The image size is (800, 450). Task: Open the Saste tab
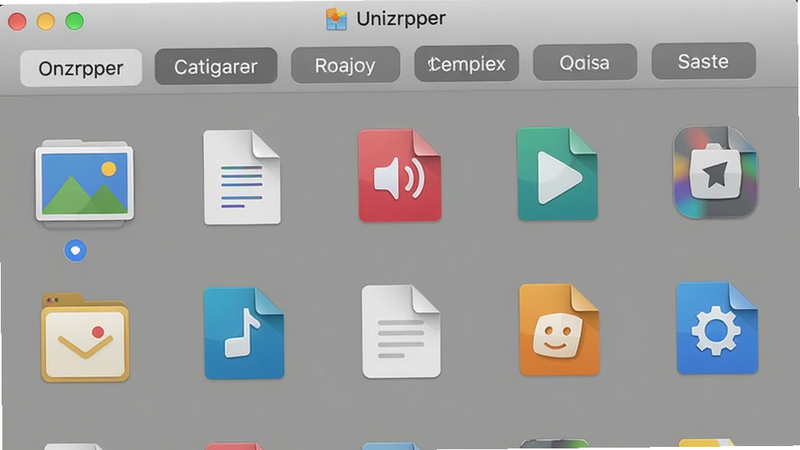tap(704, 61)
